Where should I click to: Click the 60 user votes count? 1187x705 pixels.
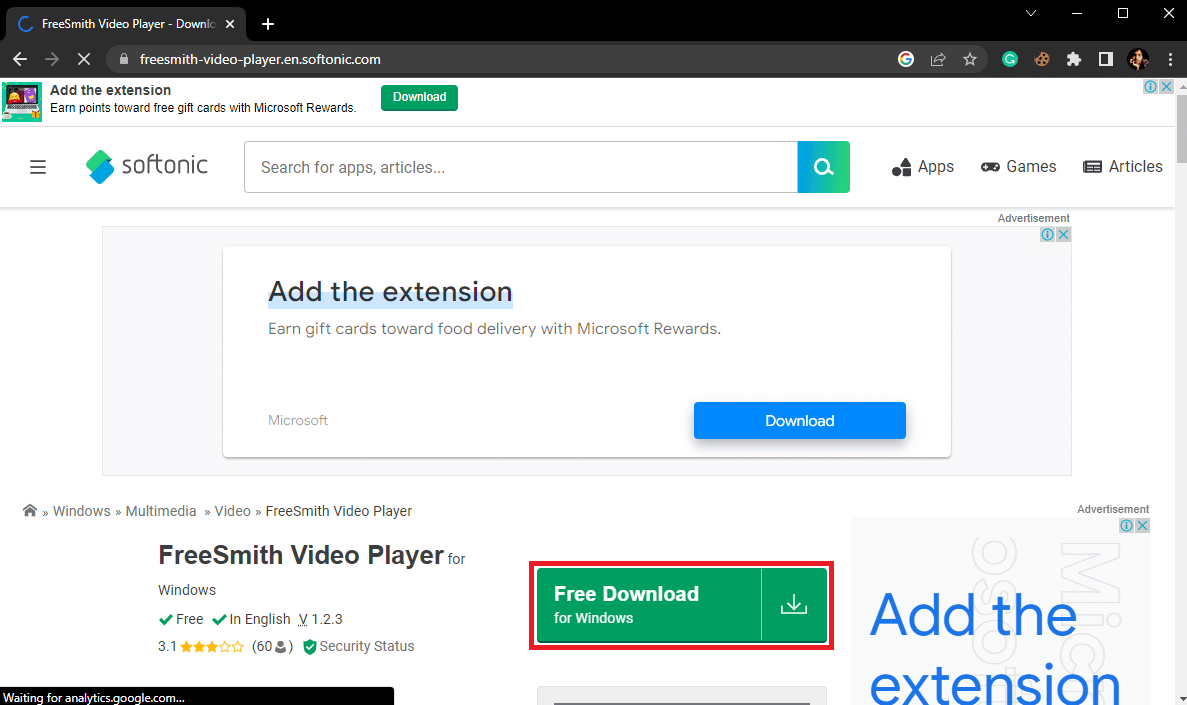pos(272,646)
